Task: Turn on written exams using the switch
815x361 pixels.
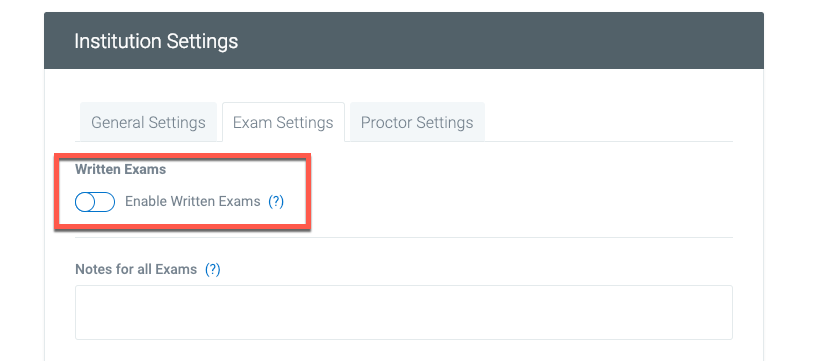Action: pos(95,202)
